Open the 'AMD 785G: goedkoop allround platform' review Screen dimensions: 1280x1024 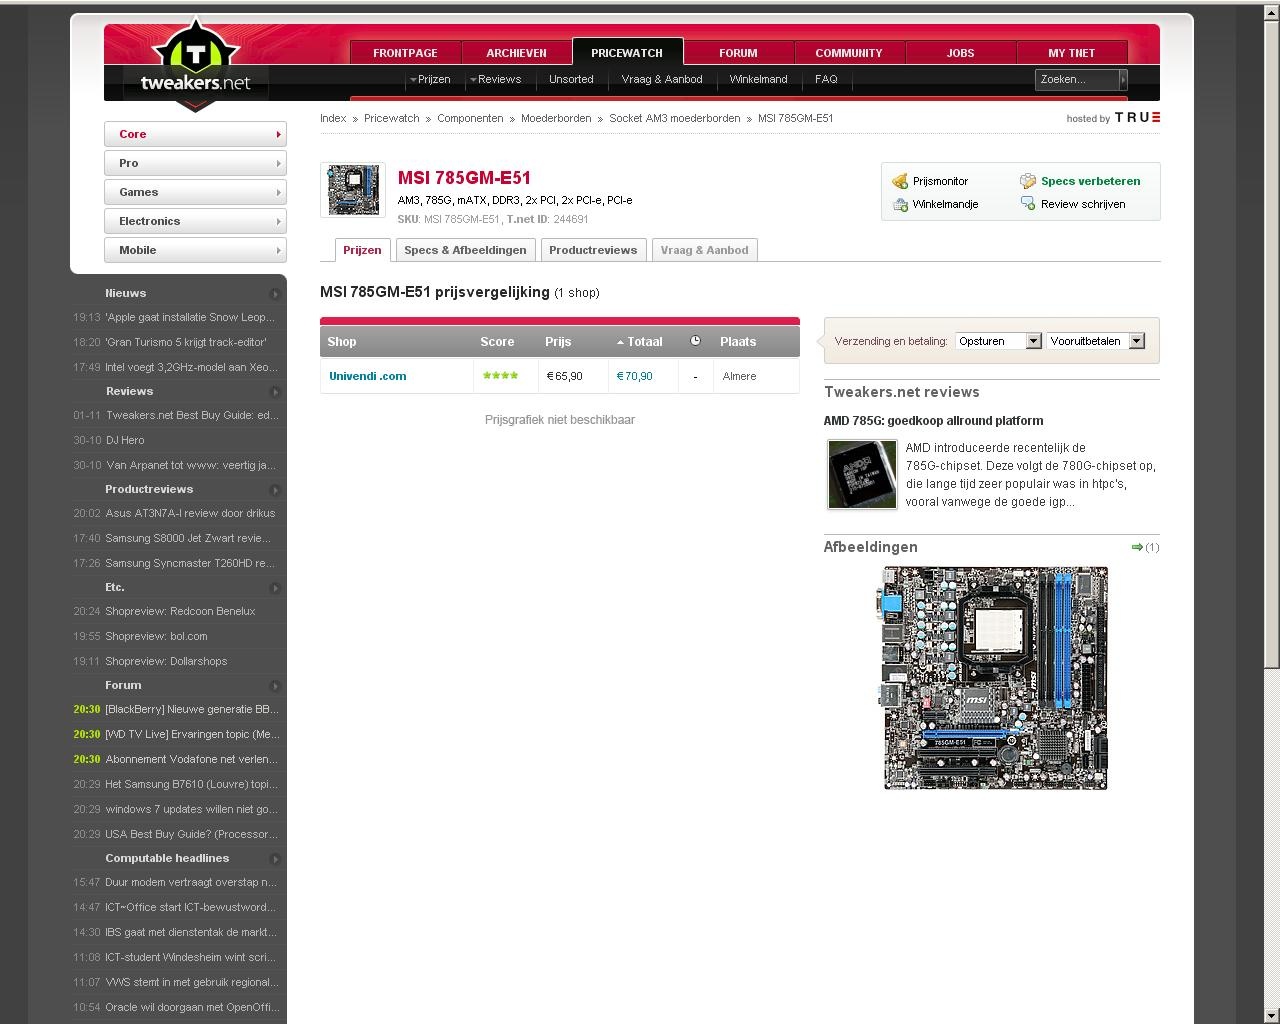coord(933,421)
